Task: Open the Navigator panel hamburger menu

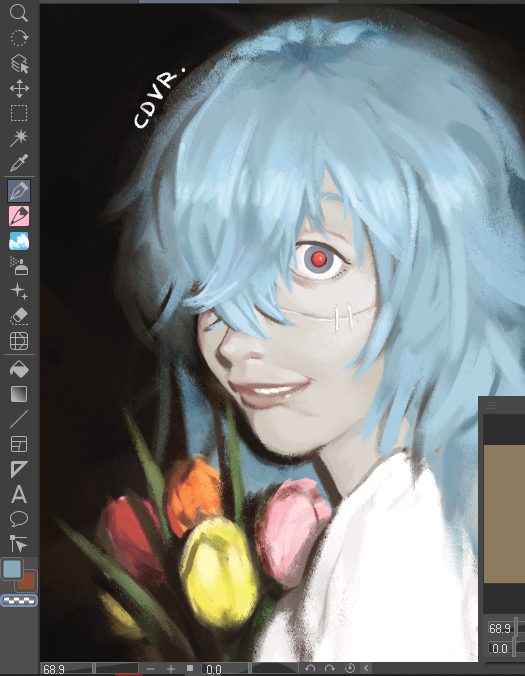Action: (x=491, y=405)
